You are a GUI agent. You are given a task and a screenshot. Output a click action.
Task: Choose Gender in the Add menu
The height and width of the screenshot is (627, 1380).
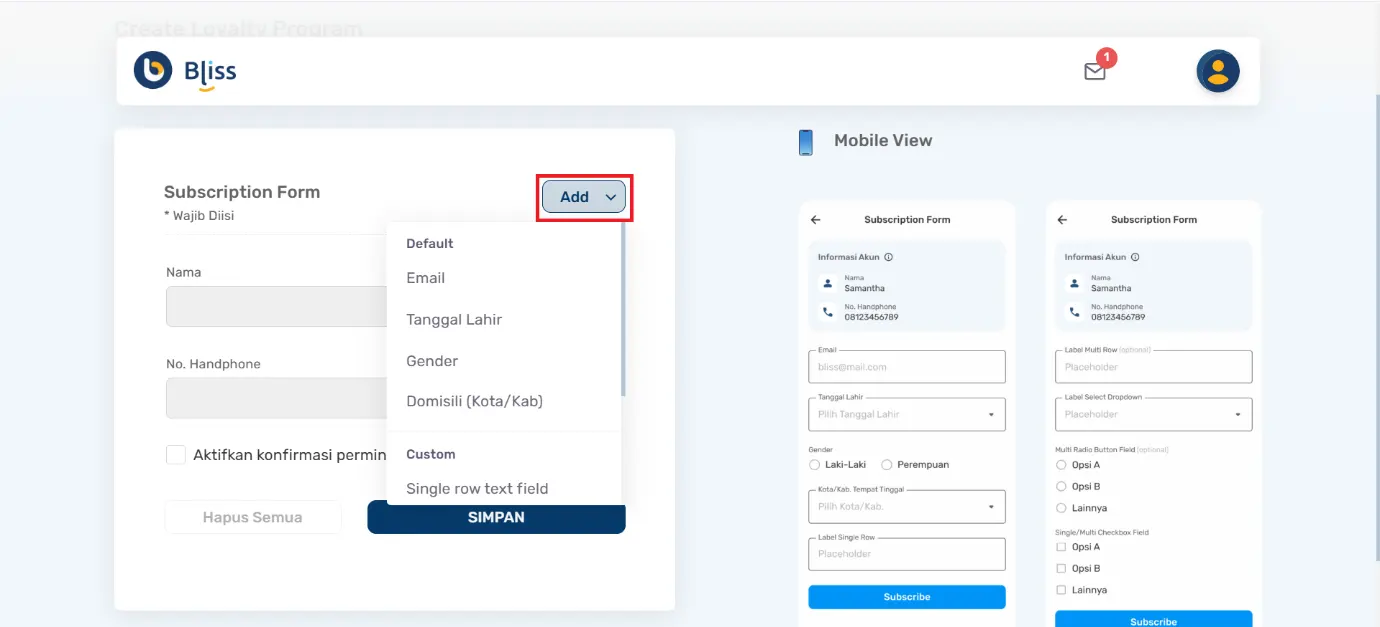pos(432,361)
